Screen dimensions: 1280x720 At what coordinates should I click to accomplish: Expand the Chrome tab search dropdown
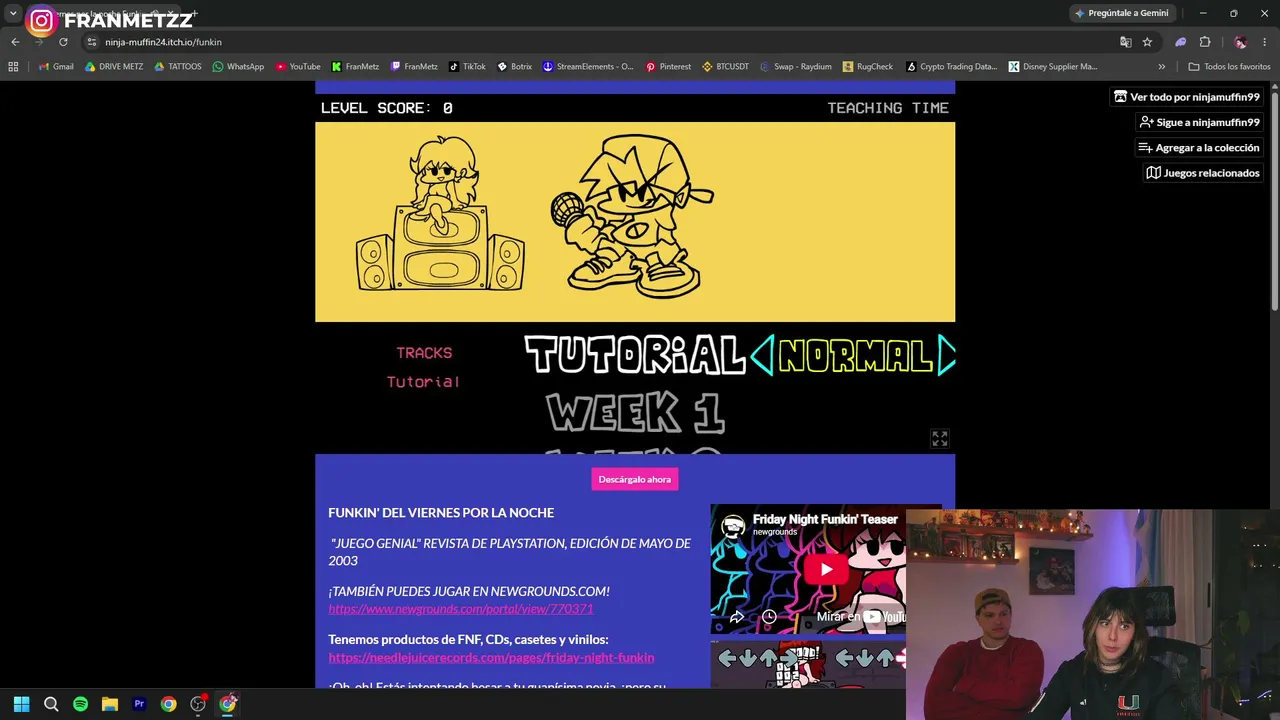click(x=13, y=13)
